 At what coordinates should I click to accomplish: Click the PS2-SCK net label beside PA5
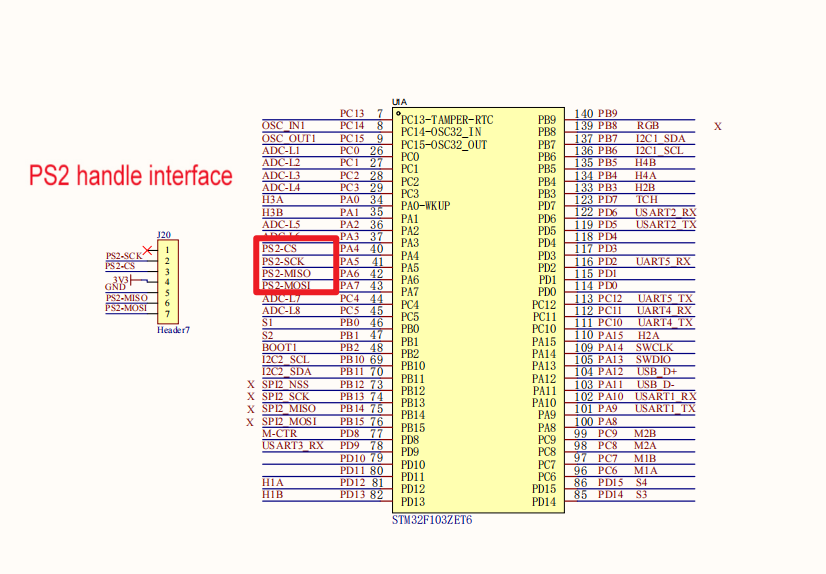283,261
